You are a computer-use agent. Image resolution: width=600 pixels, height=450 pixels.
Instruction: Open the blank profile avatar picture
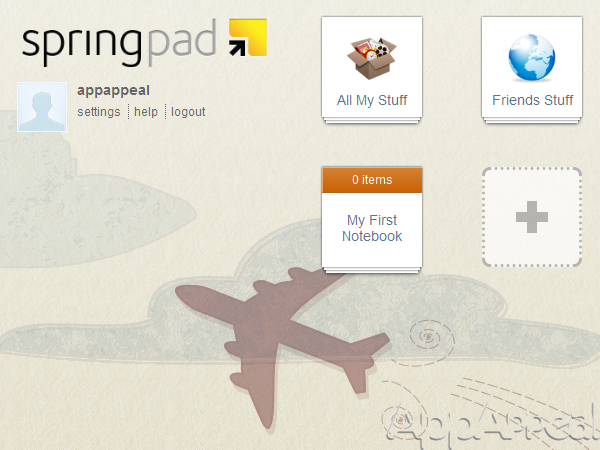(42, 107)
